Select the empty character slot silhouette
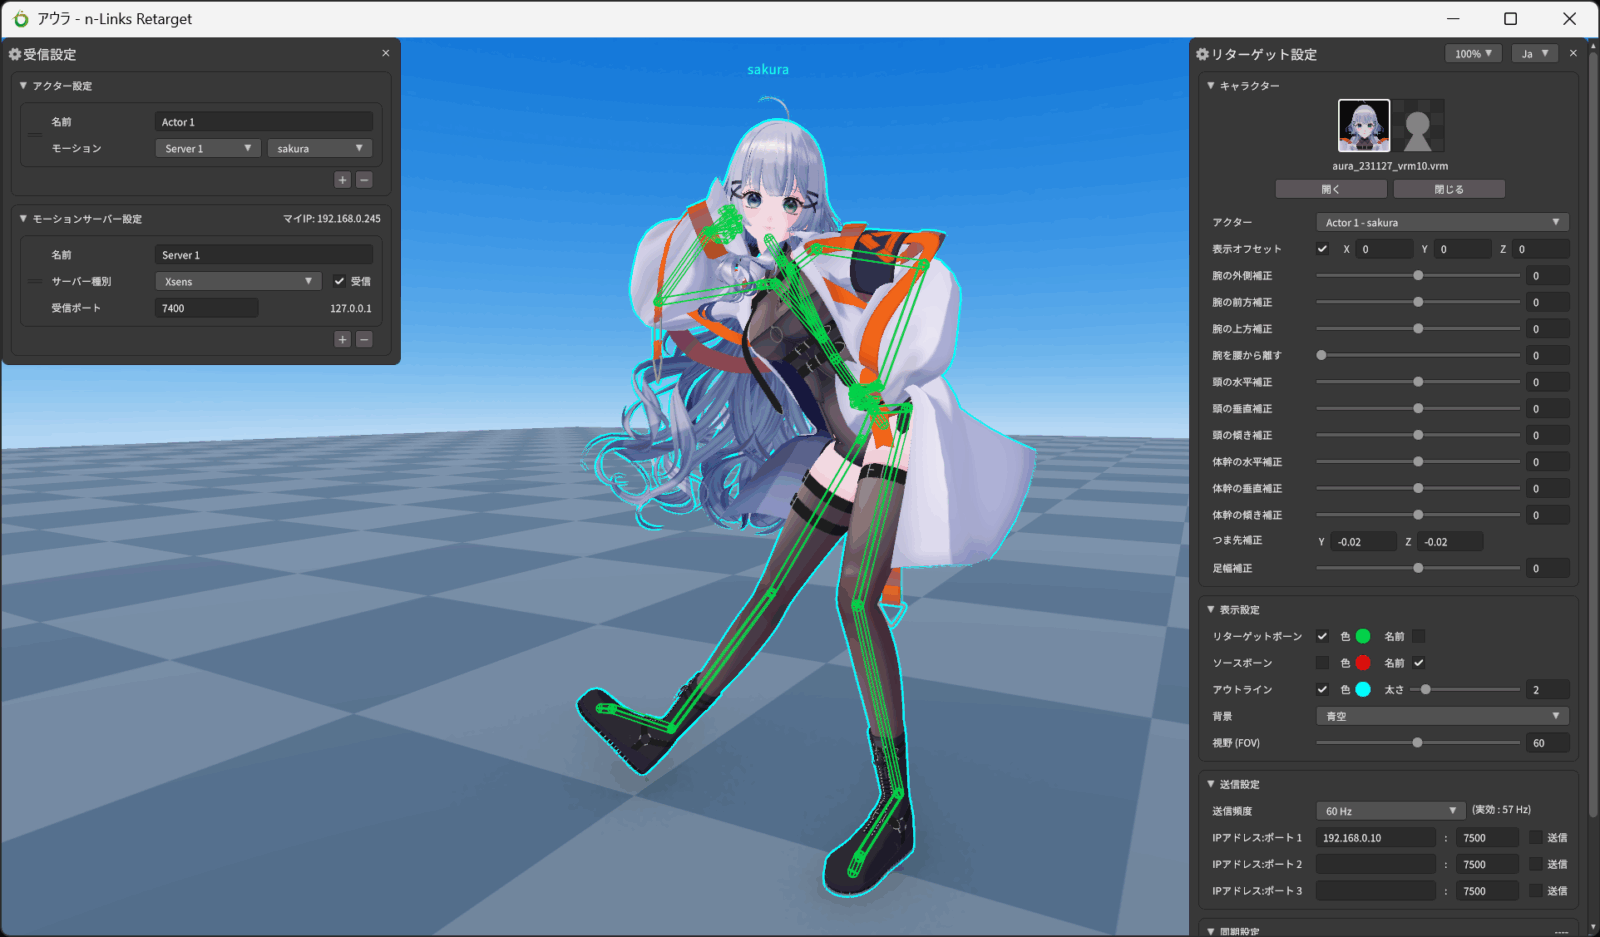The width and height of the screenshot is (1600, 937). (1418, 126)
